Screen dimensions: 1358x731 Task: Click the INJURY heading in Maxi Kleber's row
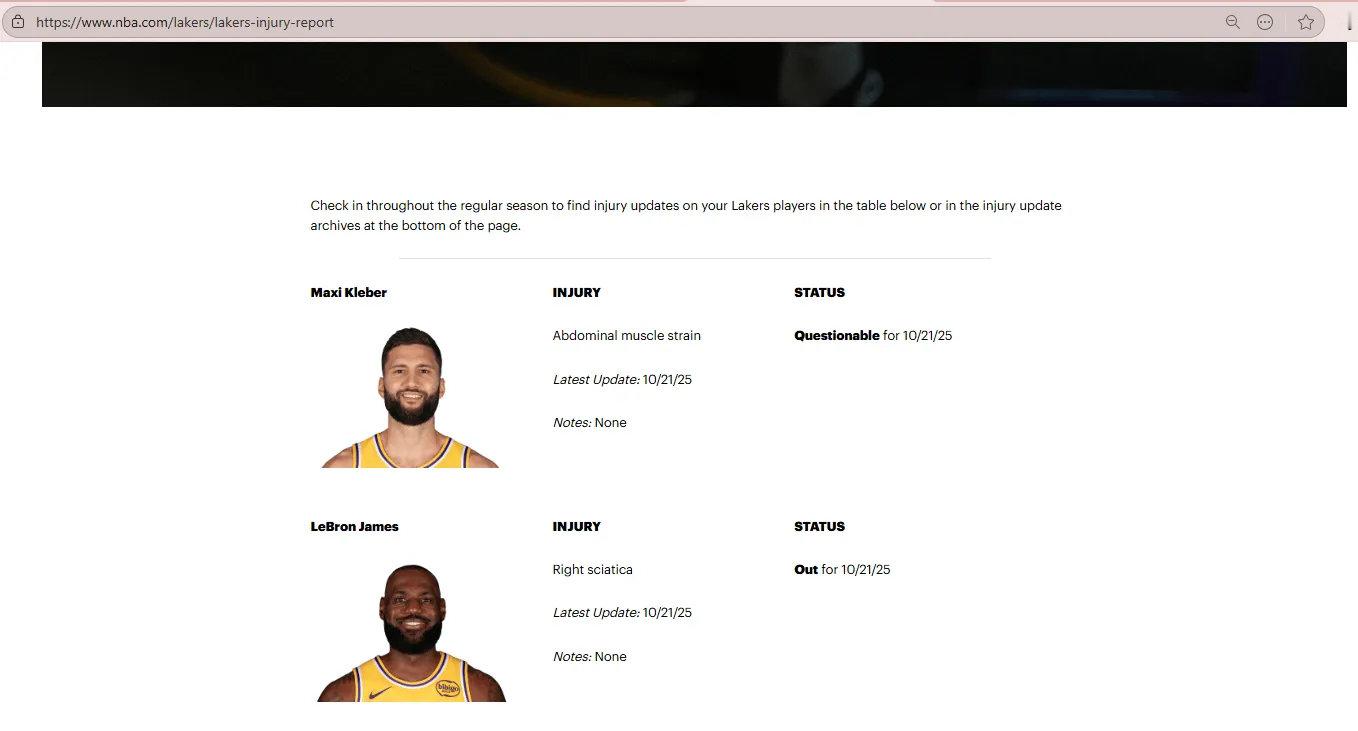(577, 293)
